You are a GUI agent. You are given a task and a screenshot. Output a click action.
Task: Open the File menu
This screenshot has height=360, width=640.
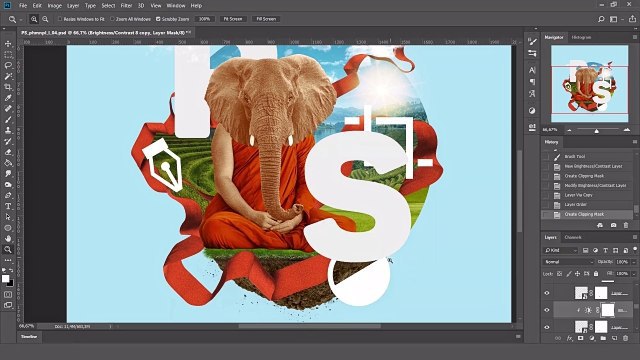tap(23, 6)
